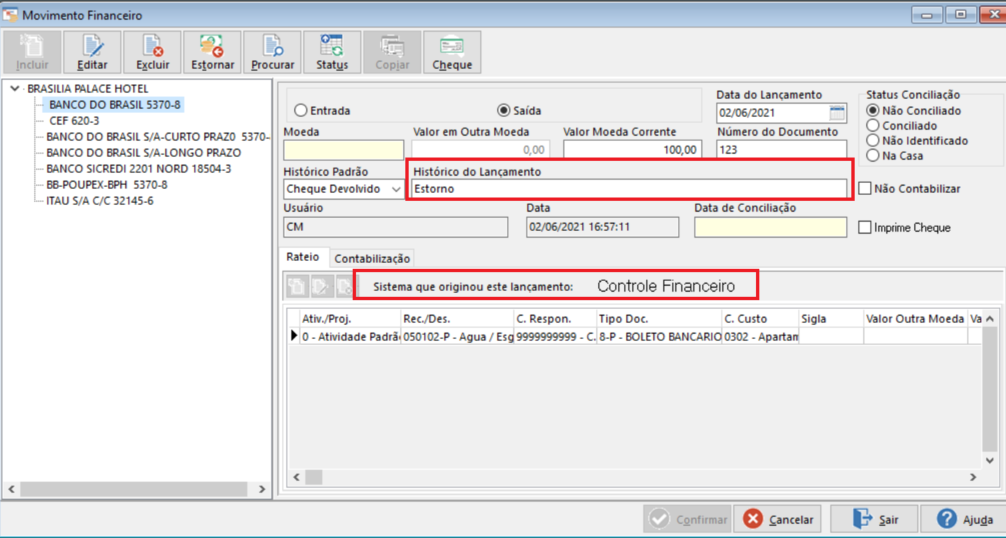
Task: Click the Valor em Outra Moeda field
Action: click(481, 150)
